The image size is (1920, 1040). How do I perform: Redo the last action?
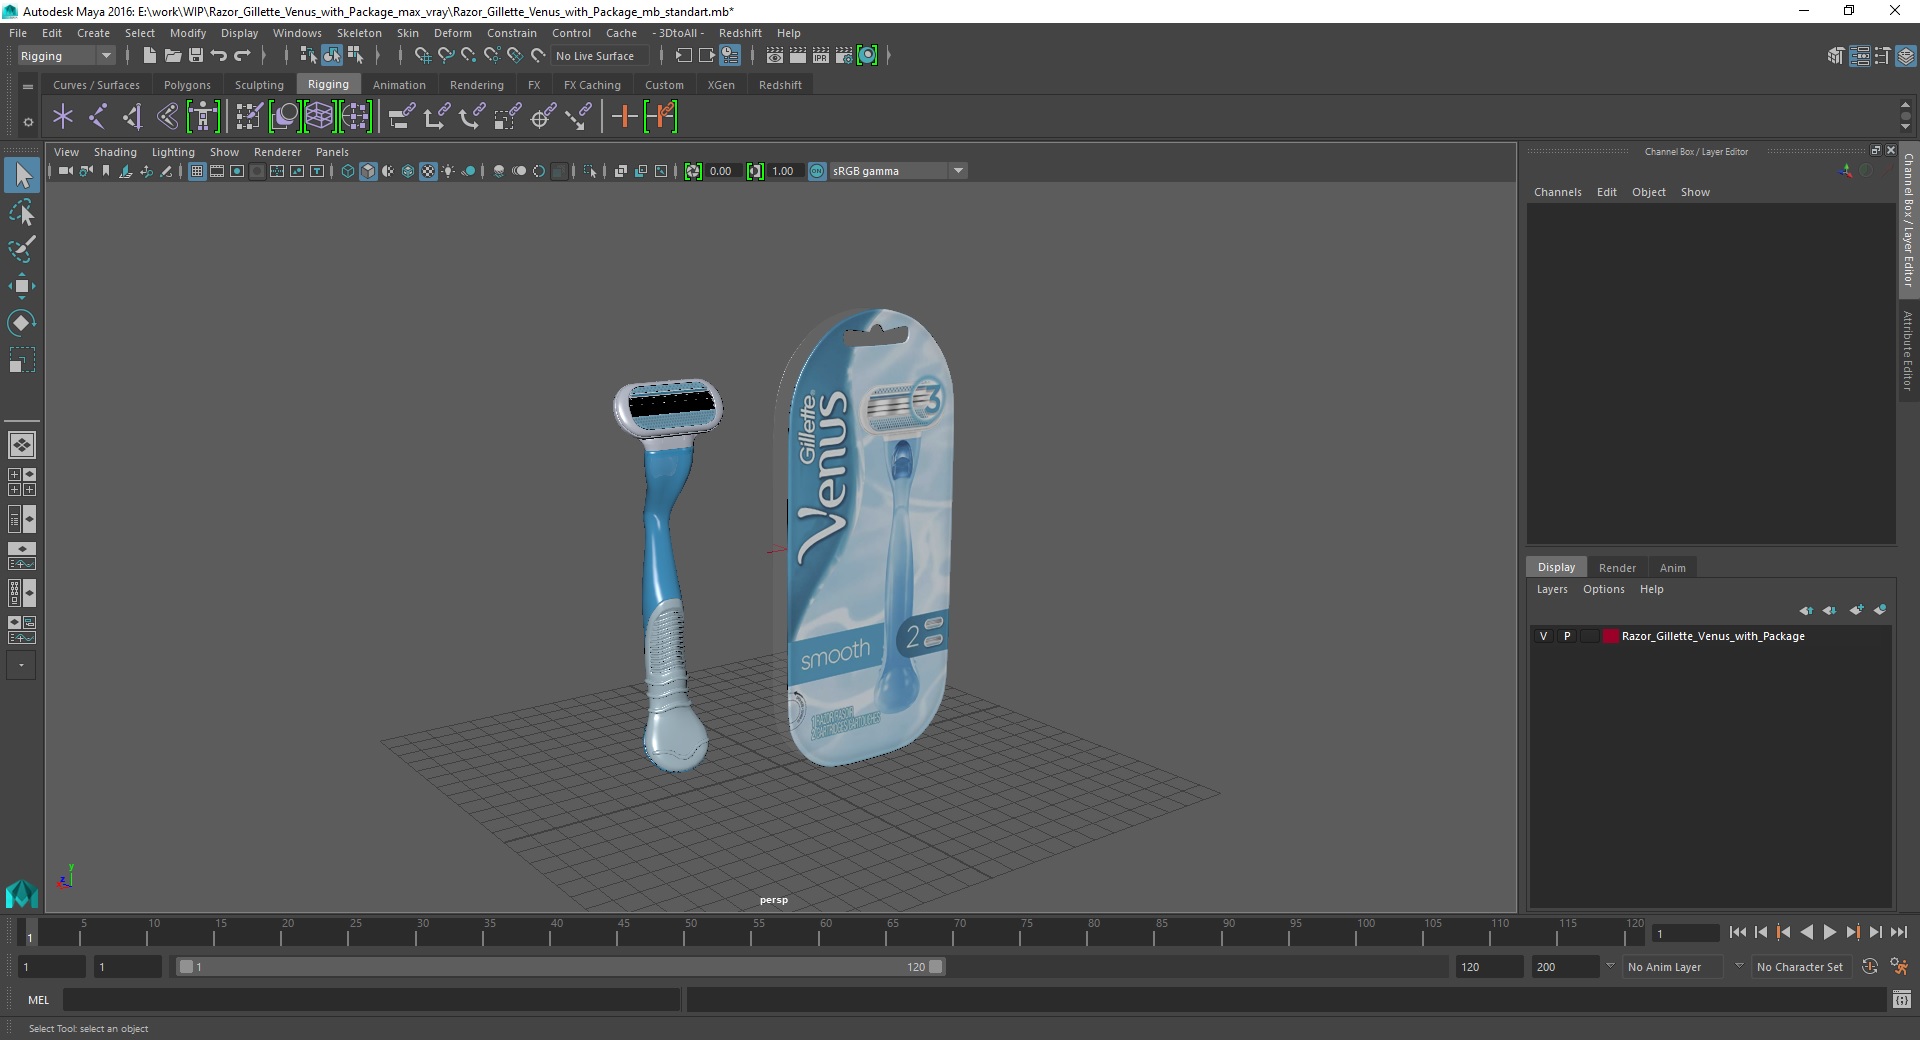(x=242, y=56)
